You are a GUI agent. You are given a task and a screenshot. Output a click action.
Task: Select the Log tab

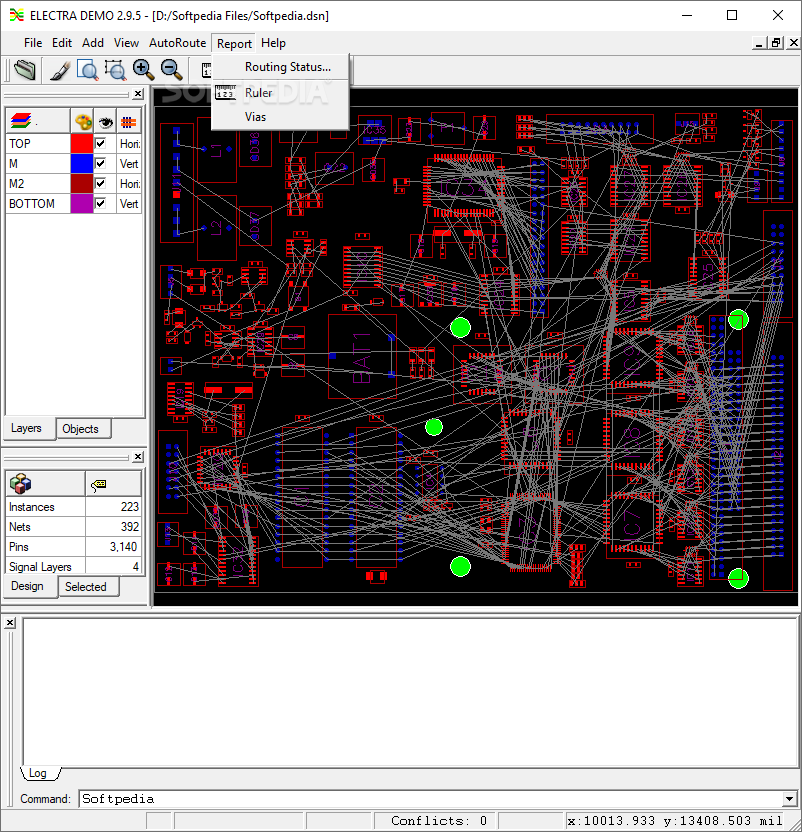pos(38,773)
